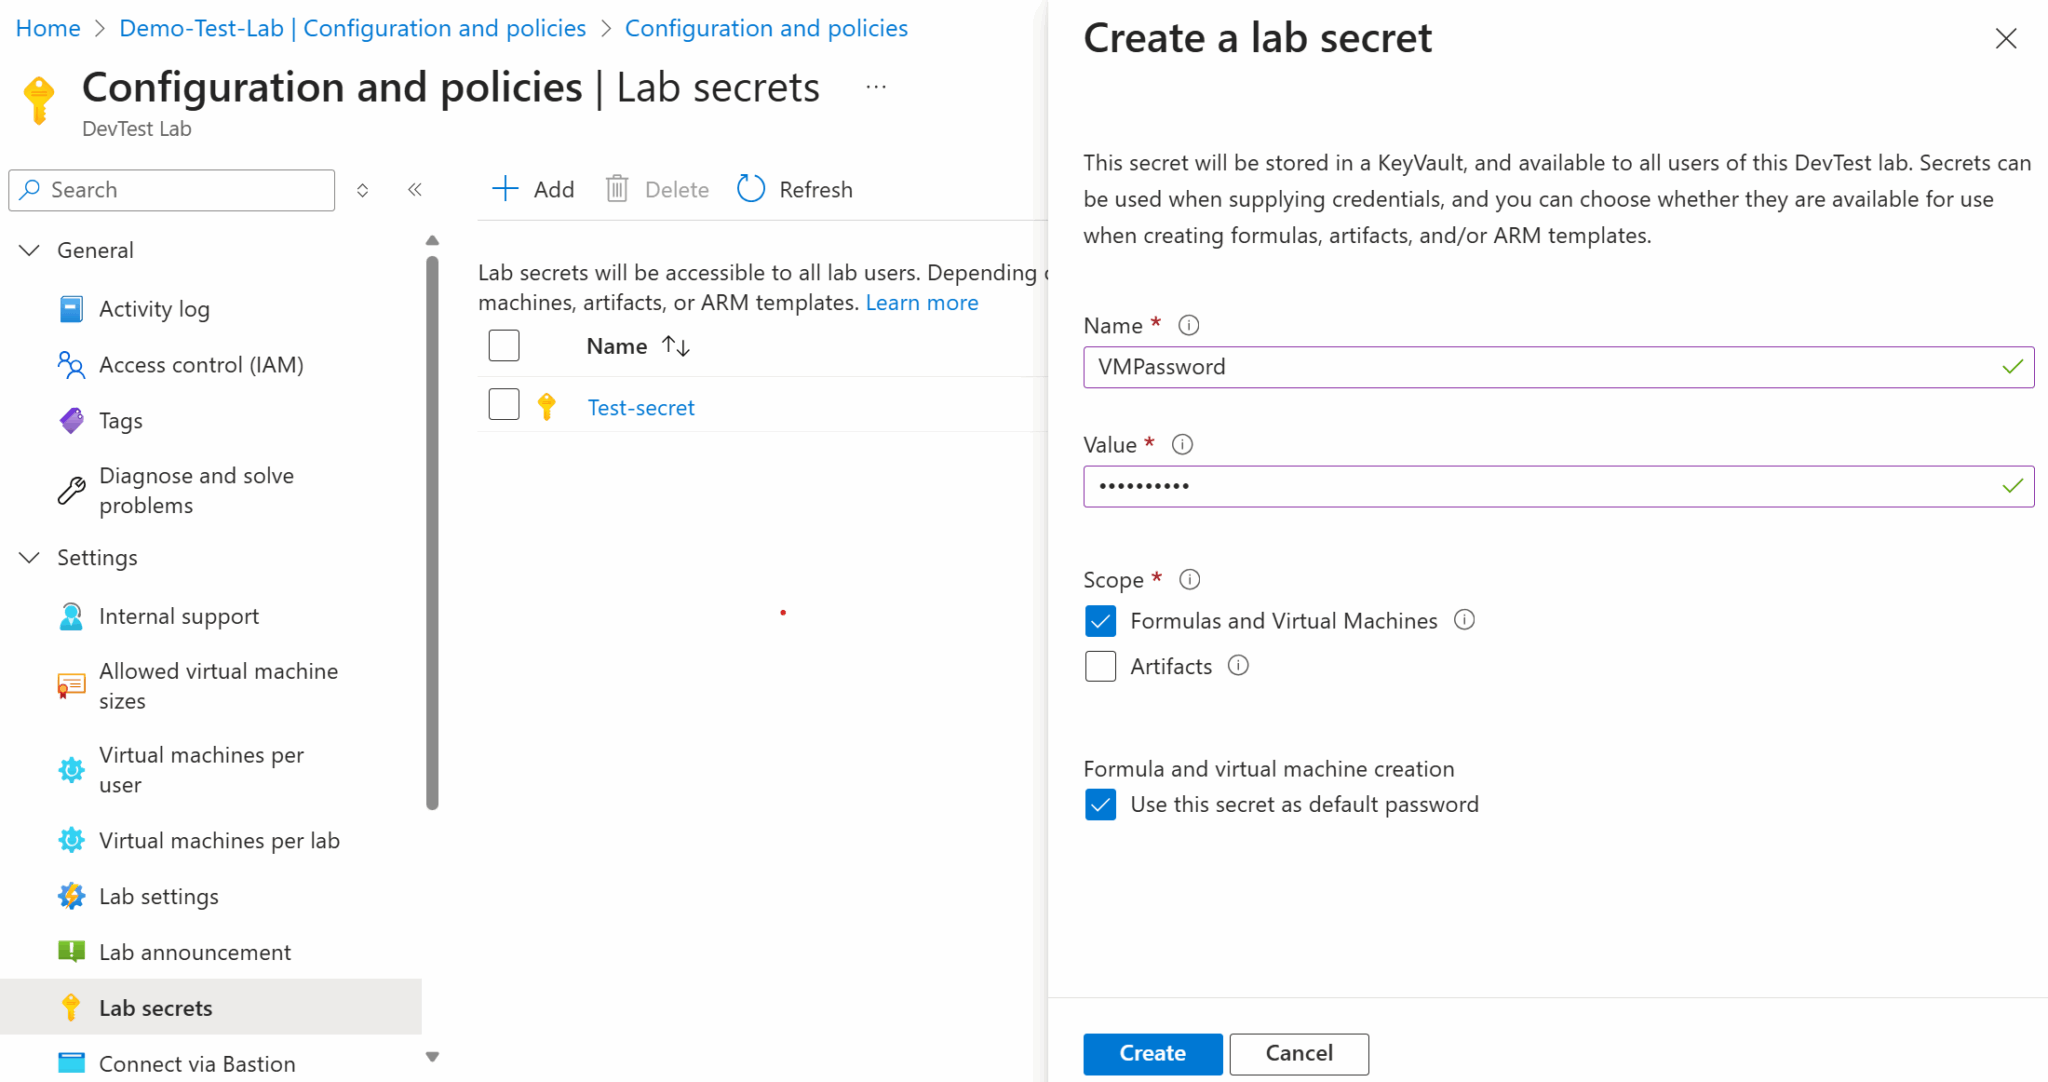Screen dimensions: 2048x1082
Task: Click inside the Search box
Action: tap(171, 190)
